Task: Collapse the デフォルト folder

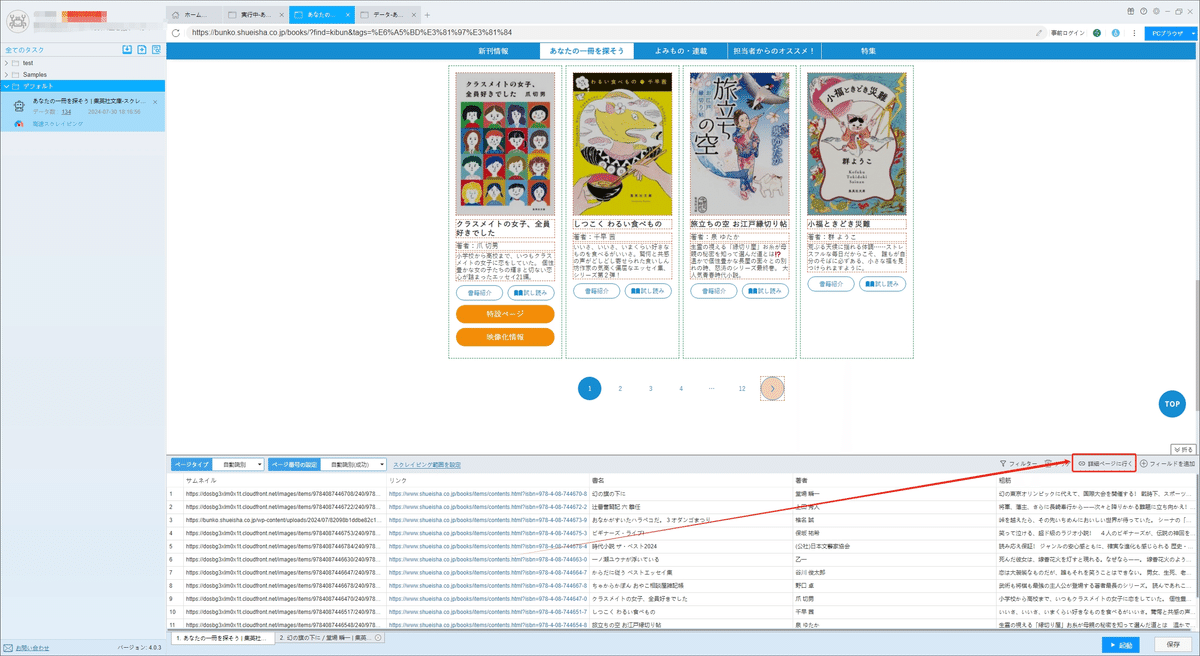Action: [x=6, y=86]
